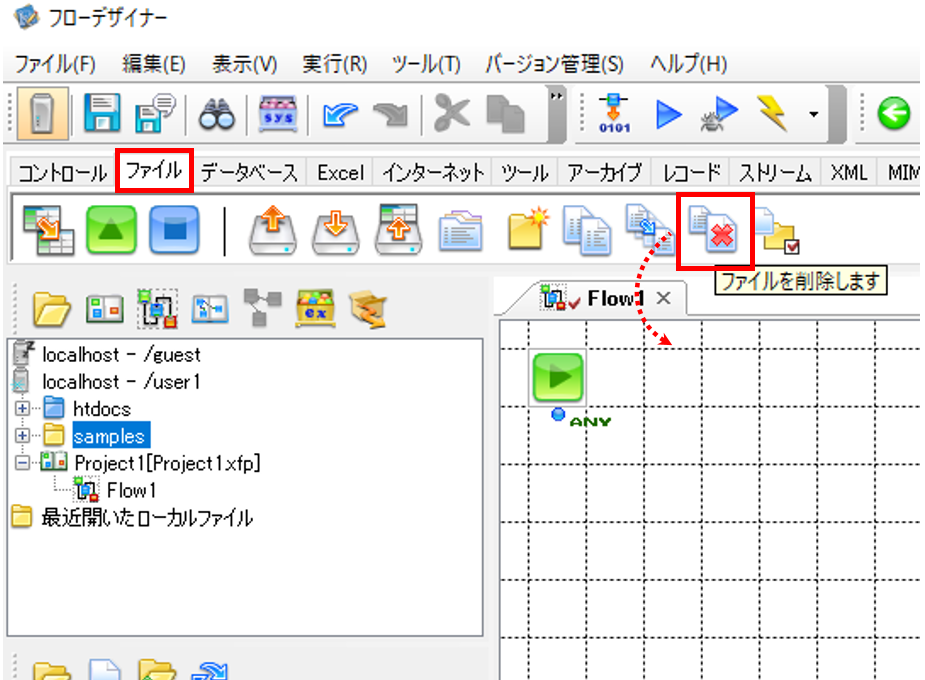Select the blue file list folder component

[460, 231]
